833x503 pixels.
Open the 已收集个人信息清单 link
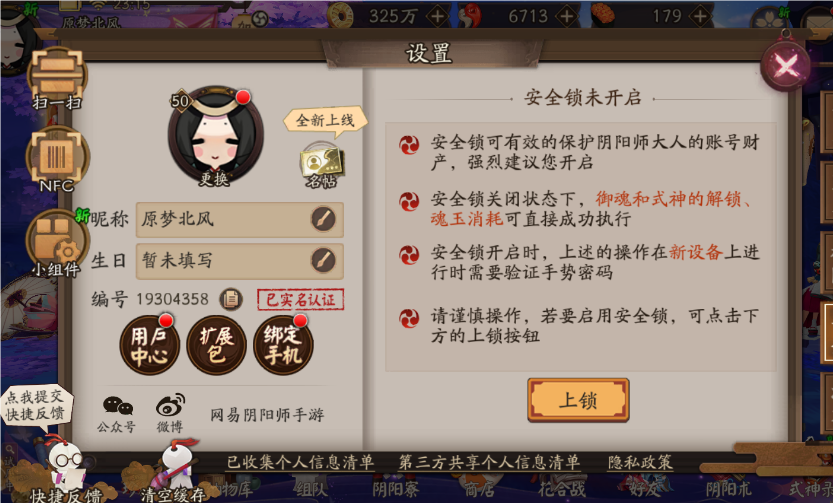pyautogui.click(x=301, y=462)
